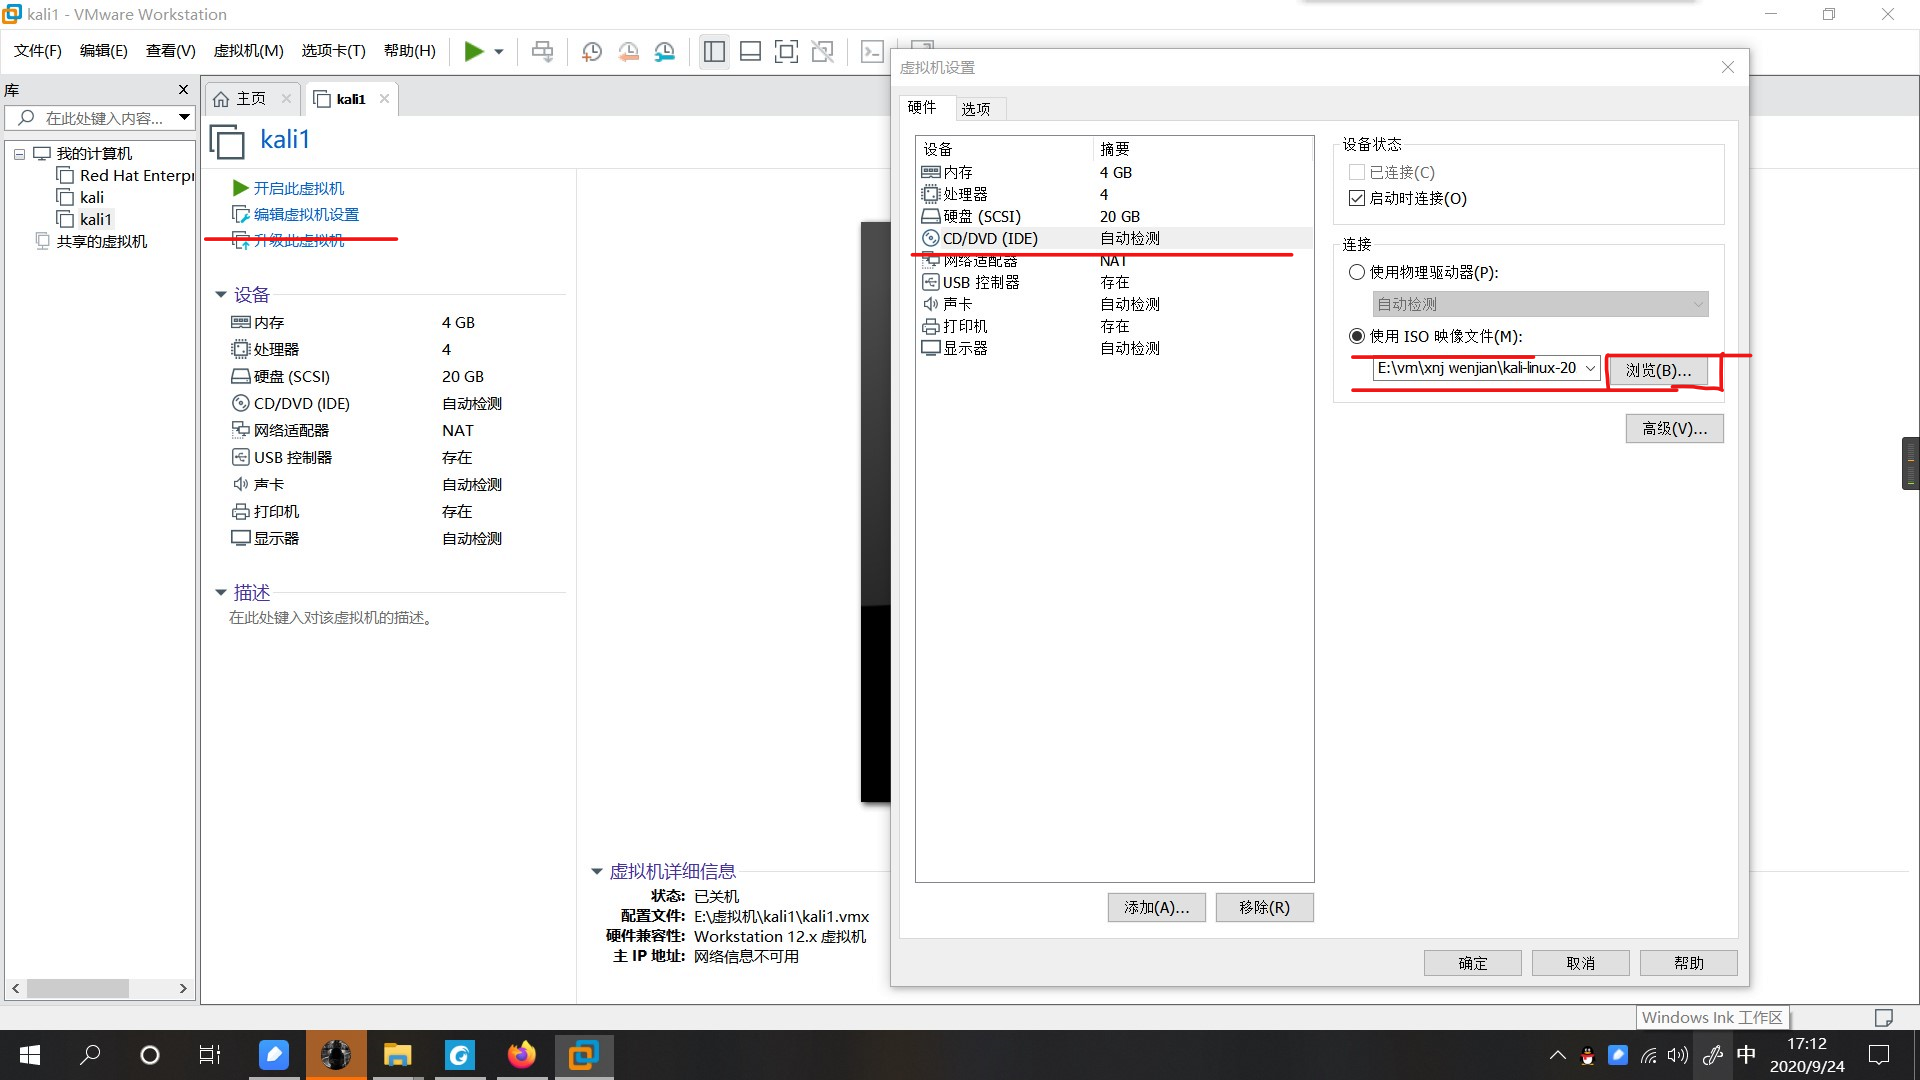Revert to snapshot using the toolbar icon

(x=628, y=51)
